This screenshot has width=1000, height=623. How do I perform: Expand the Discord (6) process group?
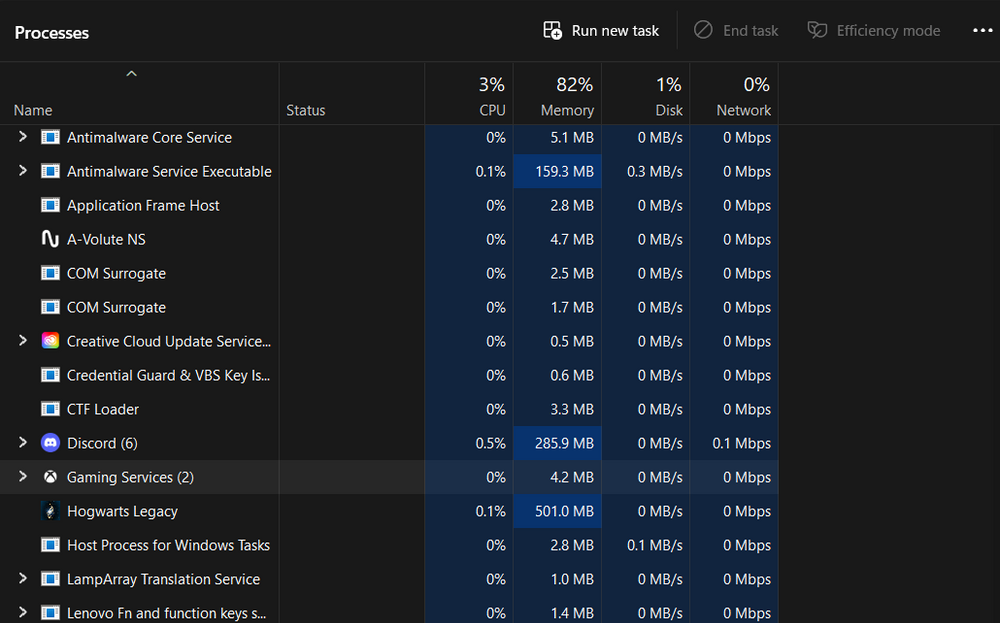[23, 443]
